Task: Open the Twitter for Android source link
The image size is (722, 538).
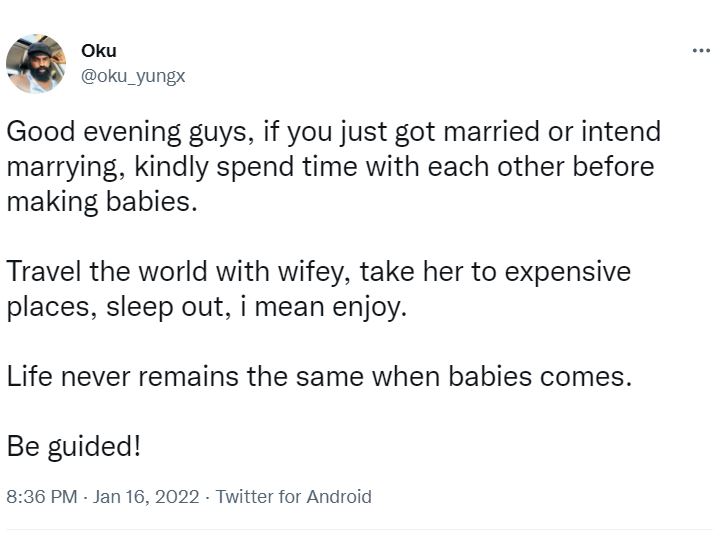Action: [294, 497]
